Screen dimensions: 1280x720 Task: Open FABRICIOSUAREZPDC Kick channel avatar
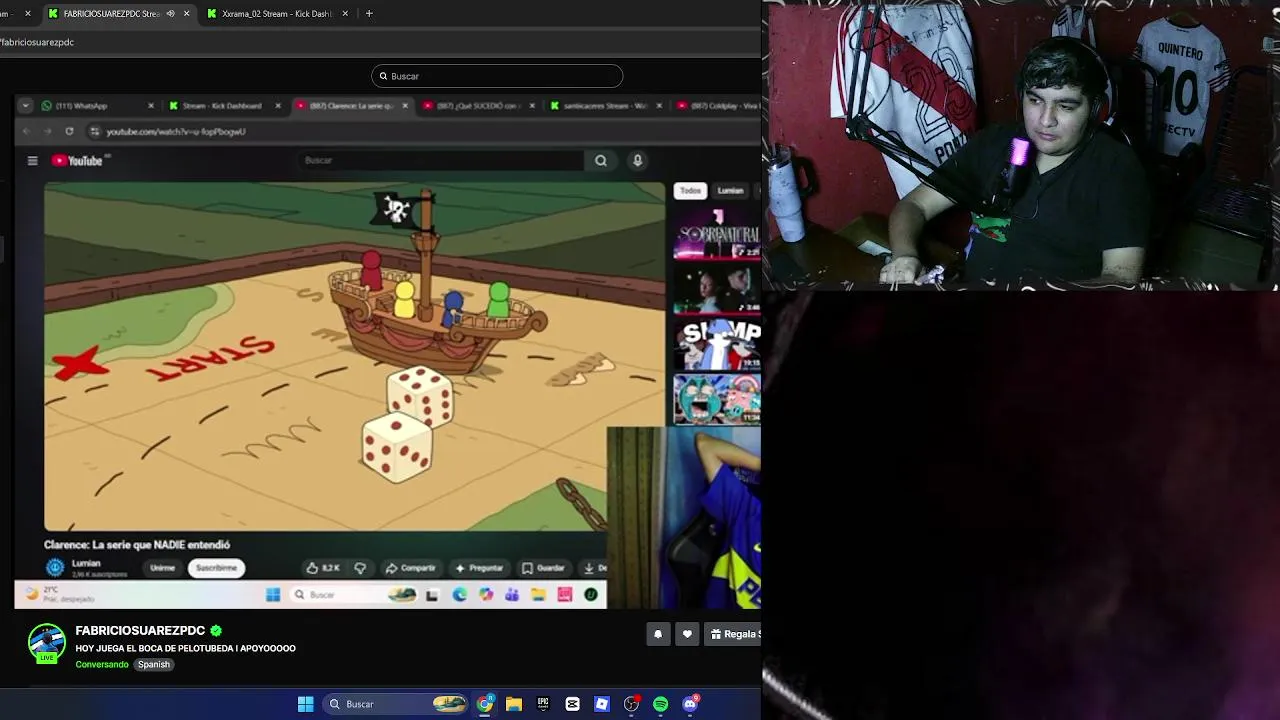click(x=46, y=643)
